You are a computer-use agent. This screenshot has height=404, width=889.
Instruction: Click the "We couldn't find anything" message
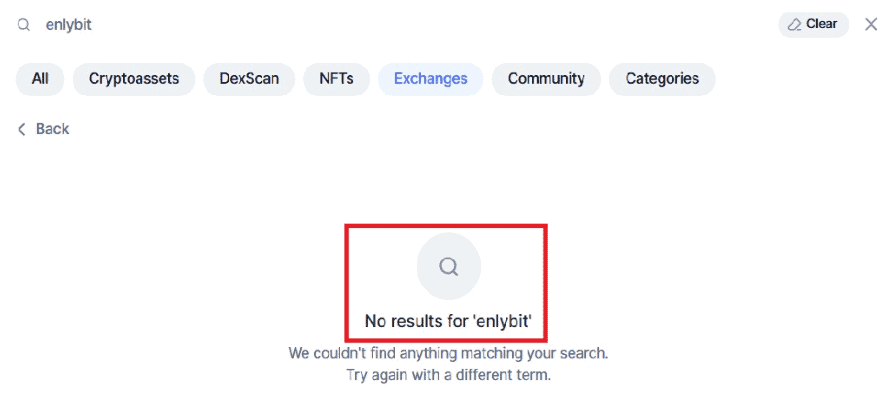[x=447, y=353]
